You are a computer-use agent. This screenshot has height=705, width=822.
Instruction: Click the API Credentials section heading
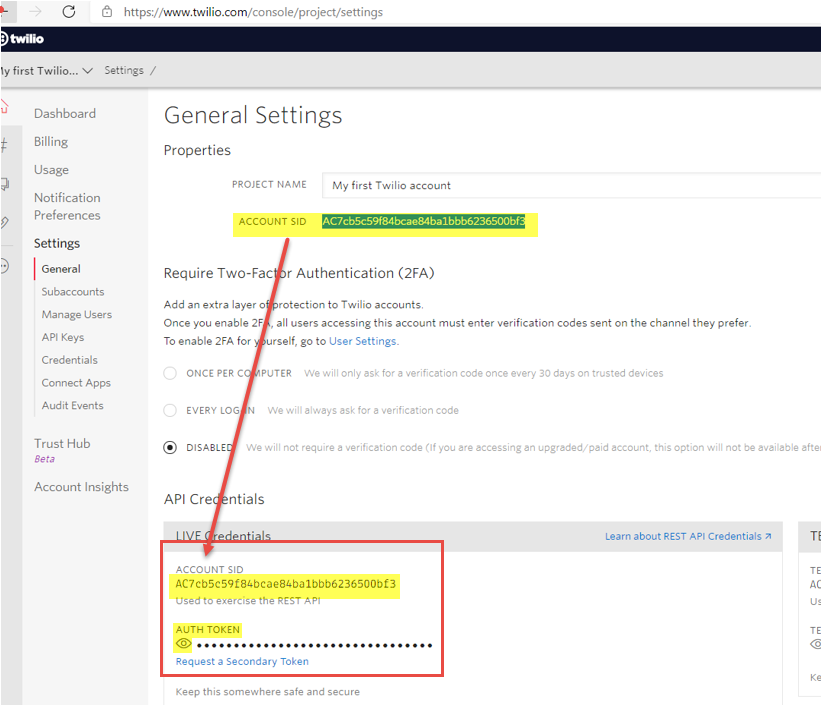(214, 499)
